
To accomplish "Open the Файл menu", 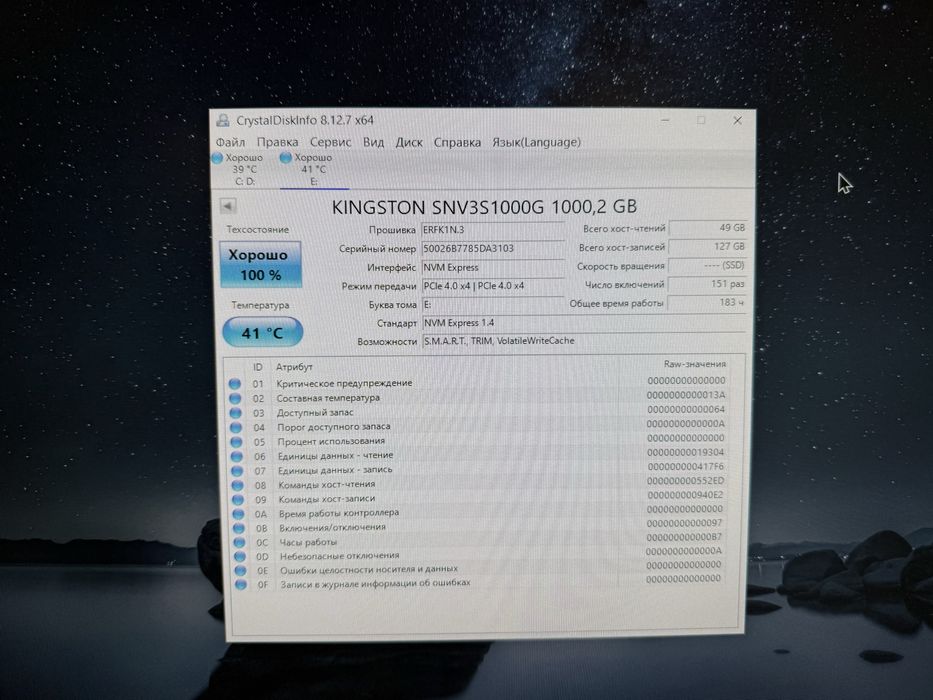I will point(230,142).
